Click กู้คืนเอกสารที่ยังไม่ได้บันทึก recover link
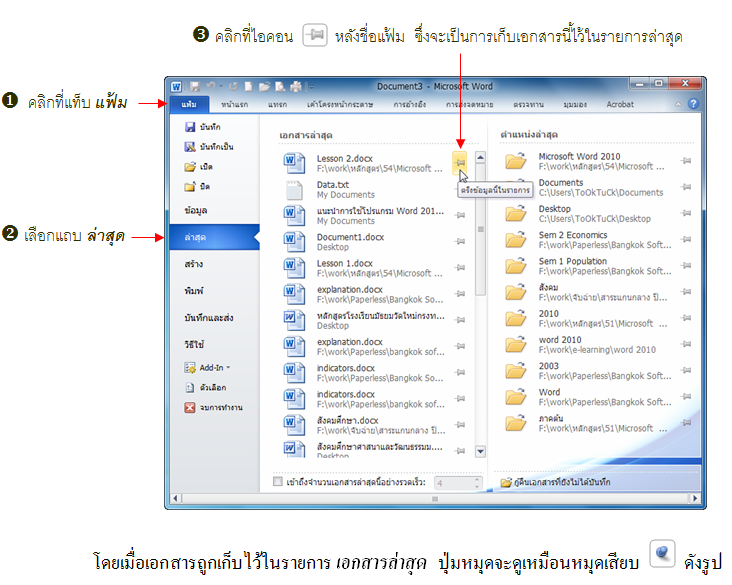 coord(556,482)
